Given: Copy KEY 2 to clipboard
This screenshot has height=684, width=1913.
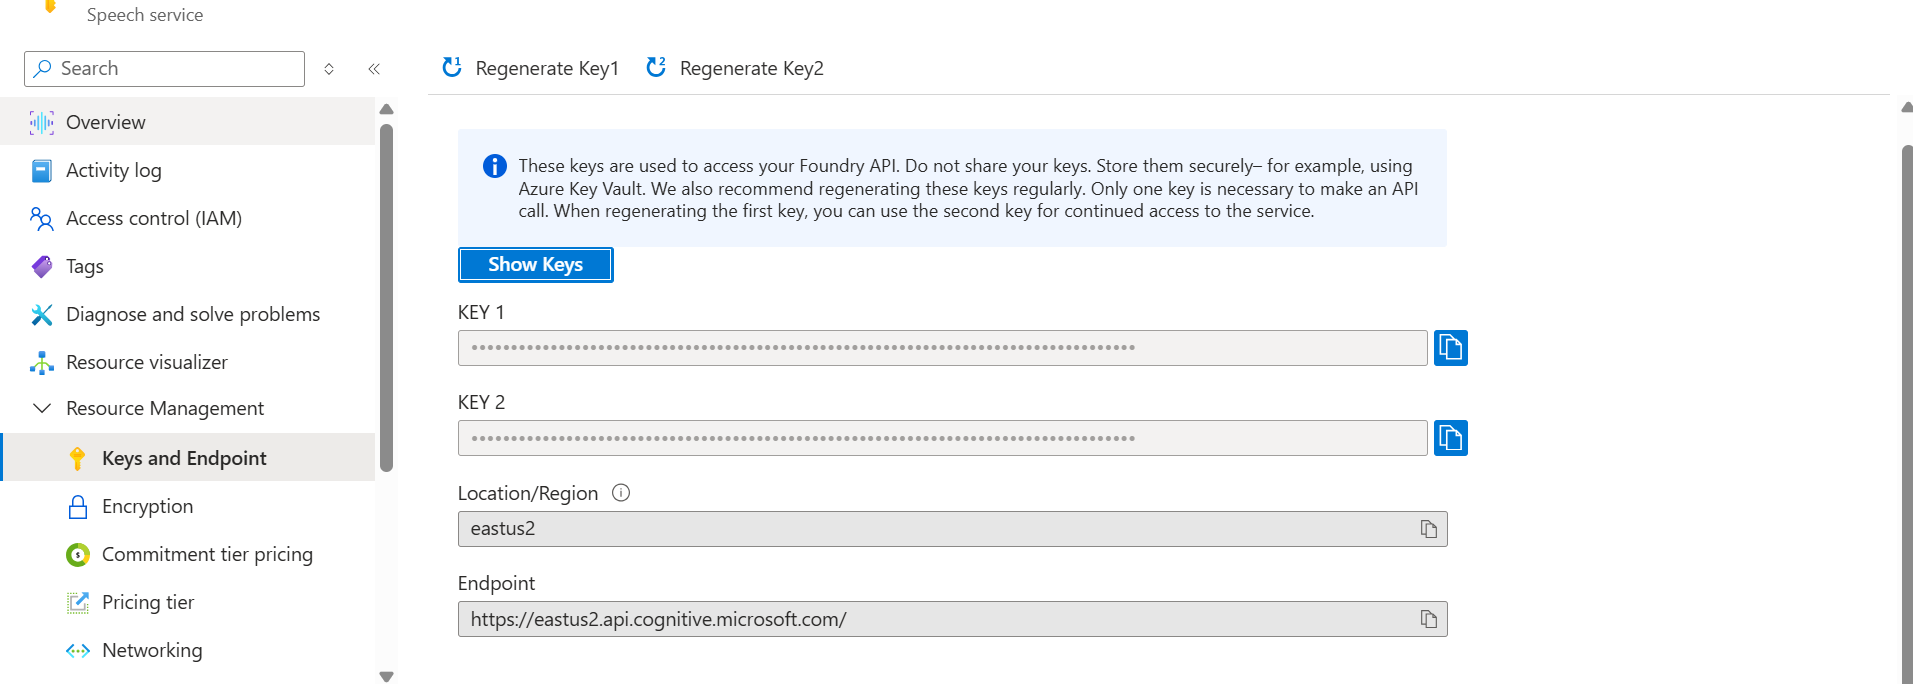Looking at the screenshot, I should click(1450, 438).
